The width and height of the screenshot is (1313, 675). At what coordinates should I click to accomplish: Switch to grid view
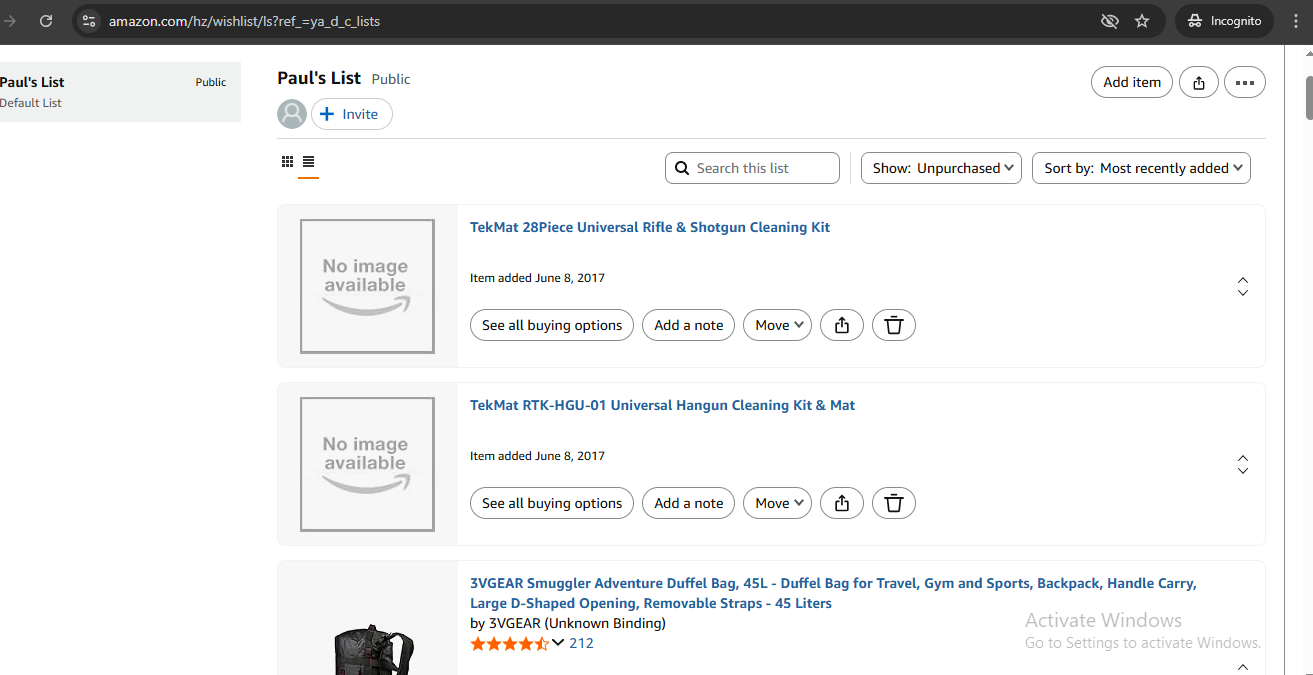[x=287, y=161]
